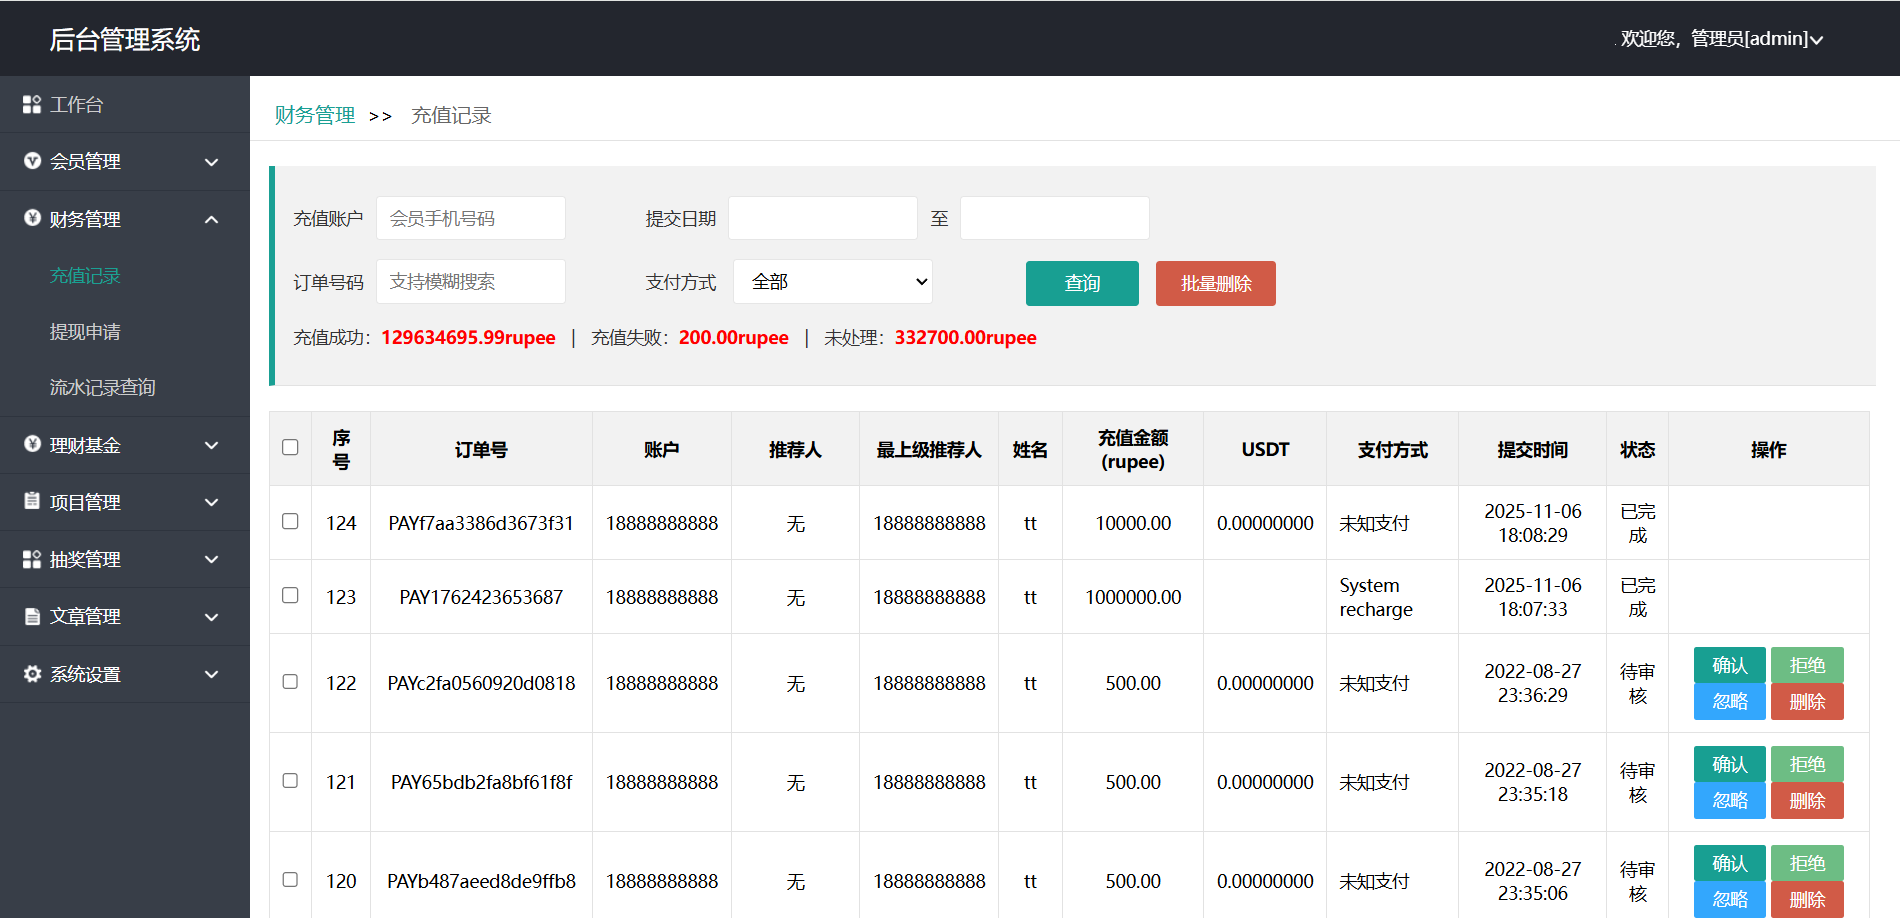Image resolution: width=1900 pixels, height=918 pixels.
Task: Open 流水记录查询 submenu item
Action: (102, 387)
